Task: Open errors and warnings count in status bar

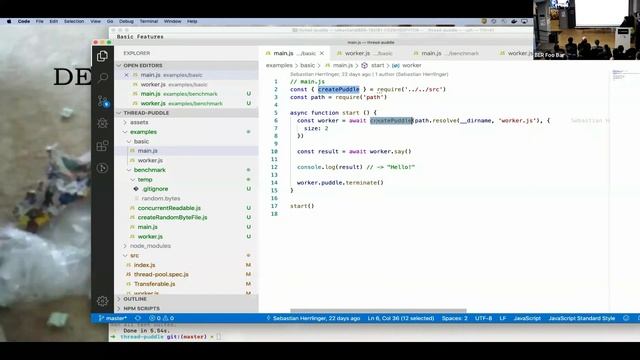Action: point(162,318)
